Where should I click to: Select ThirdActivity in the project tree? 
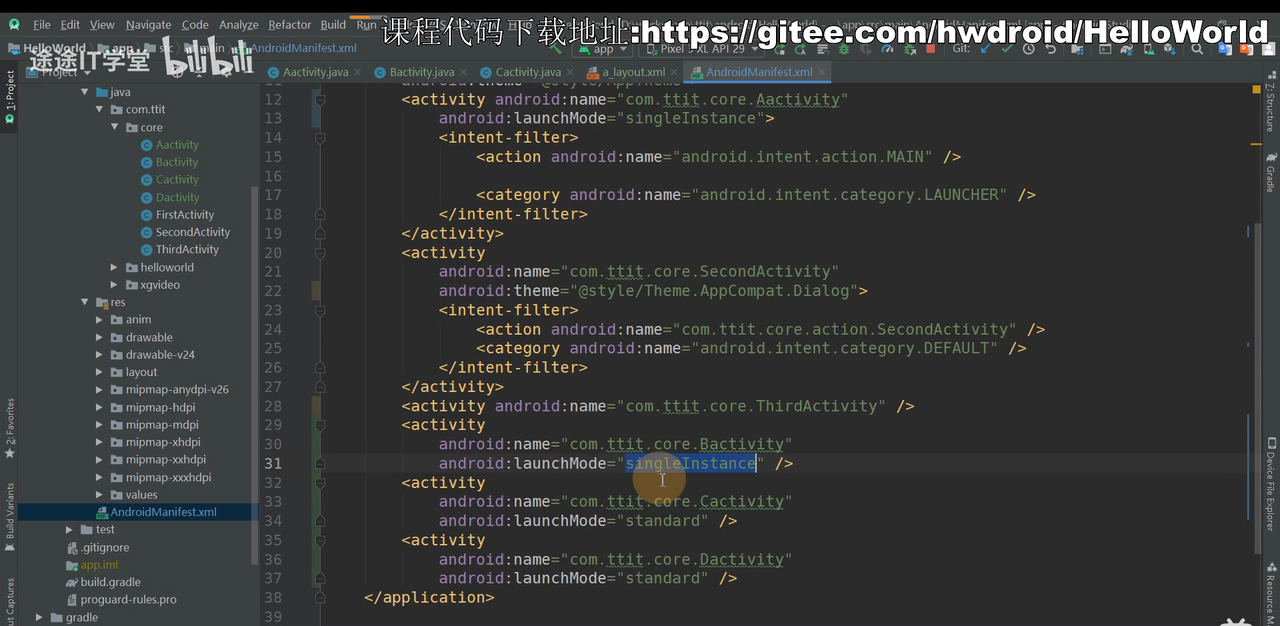[187, 250]
